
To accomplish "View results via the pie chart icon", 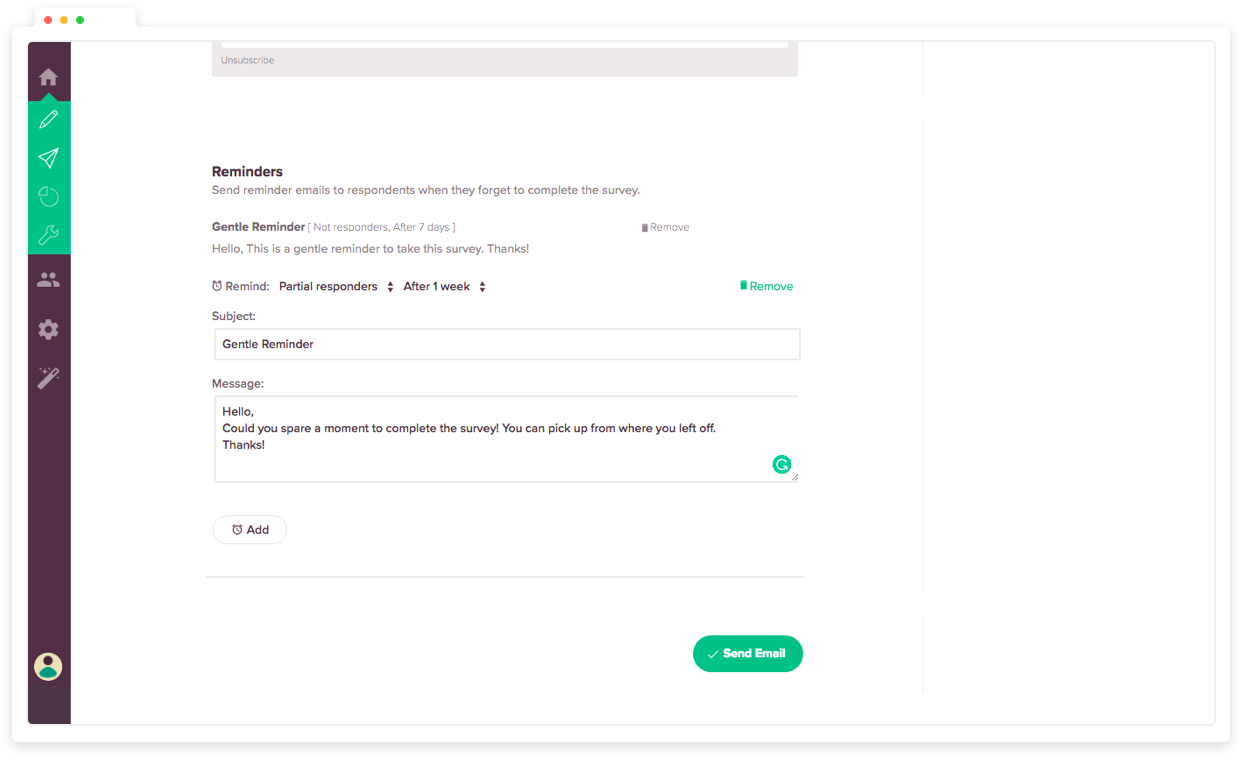I will 48,196.
